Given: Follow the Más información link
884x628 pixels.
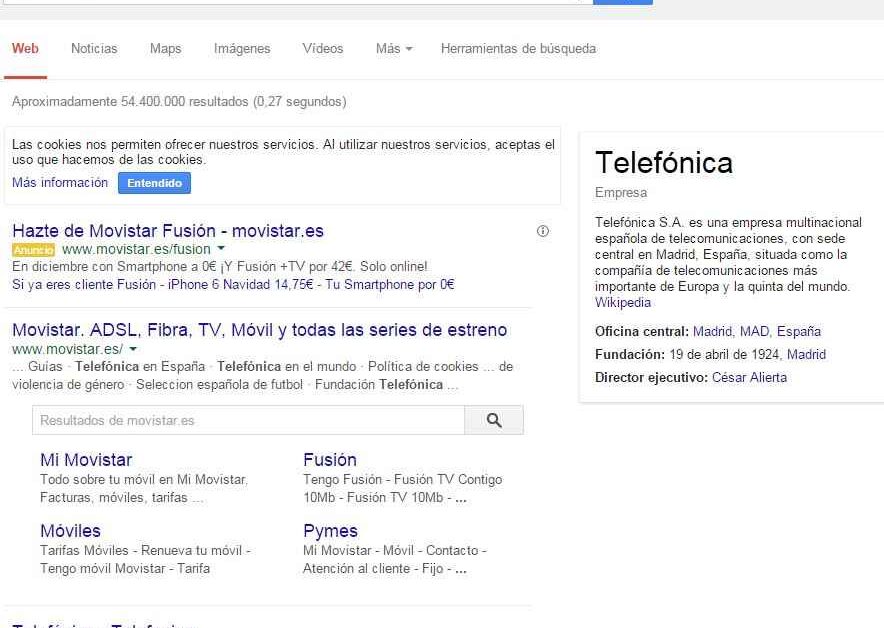Looking at the screenshot, I should 60,183.
